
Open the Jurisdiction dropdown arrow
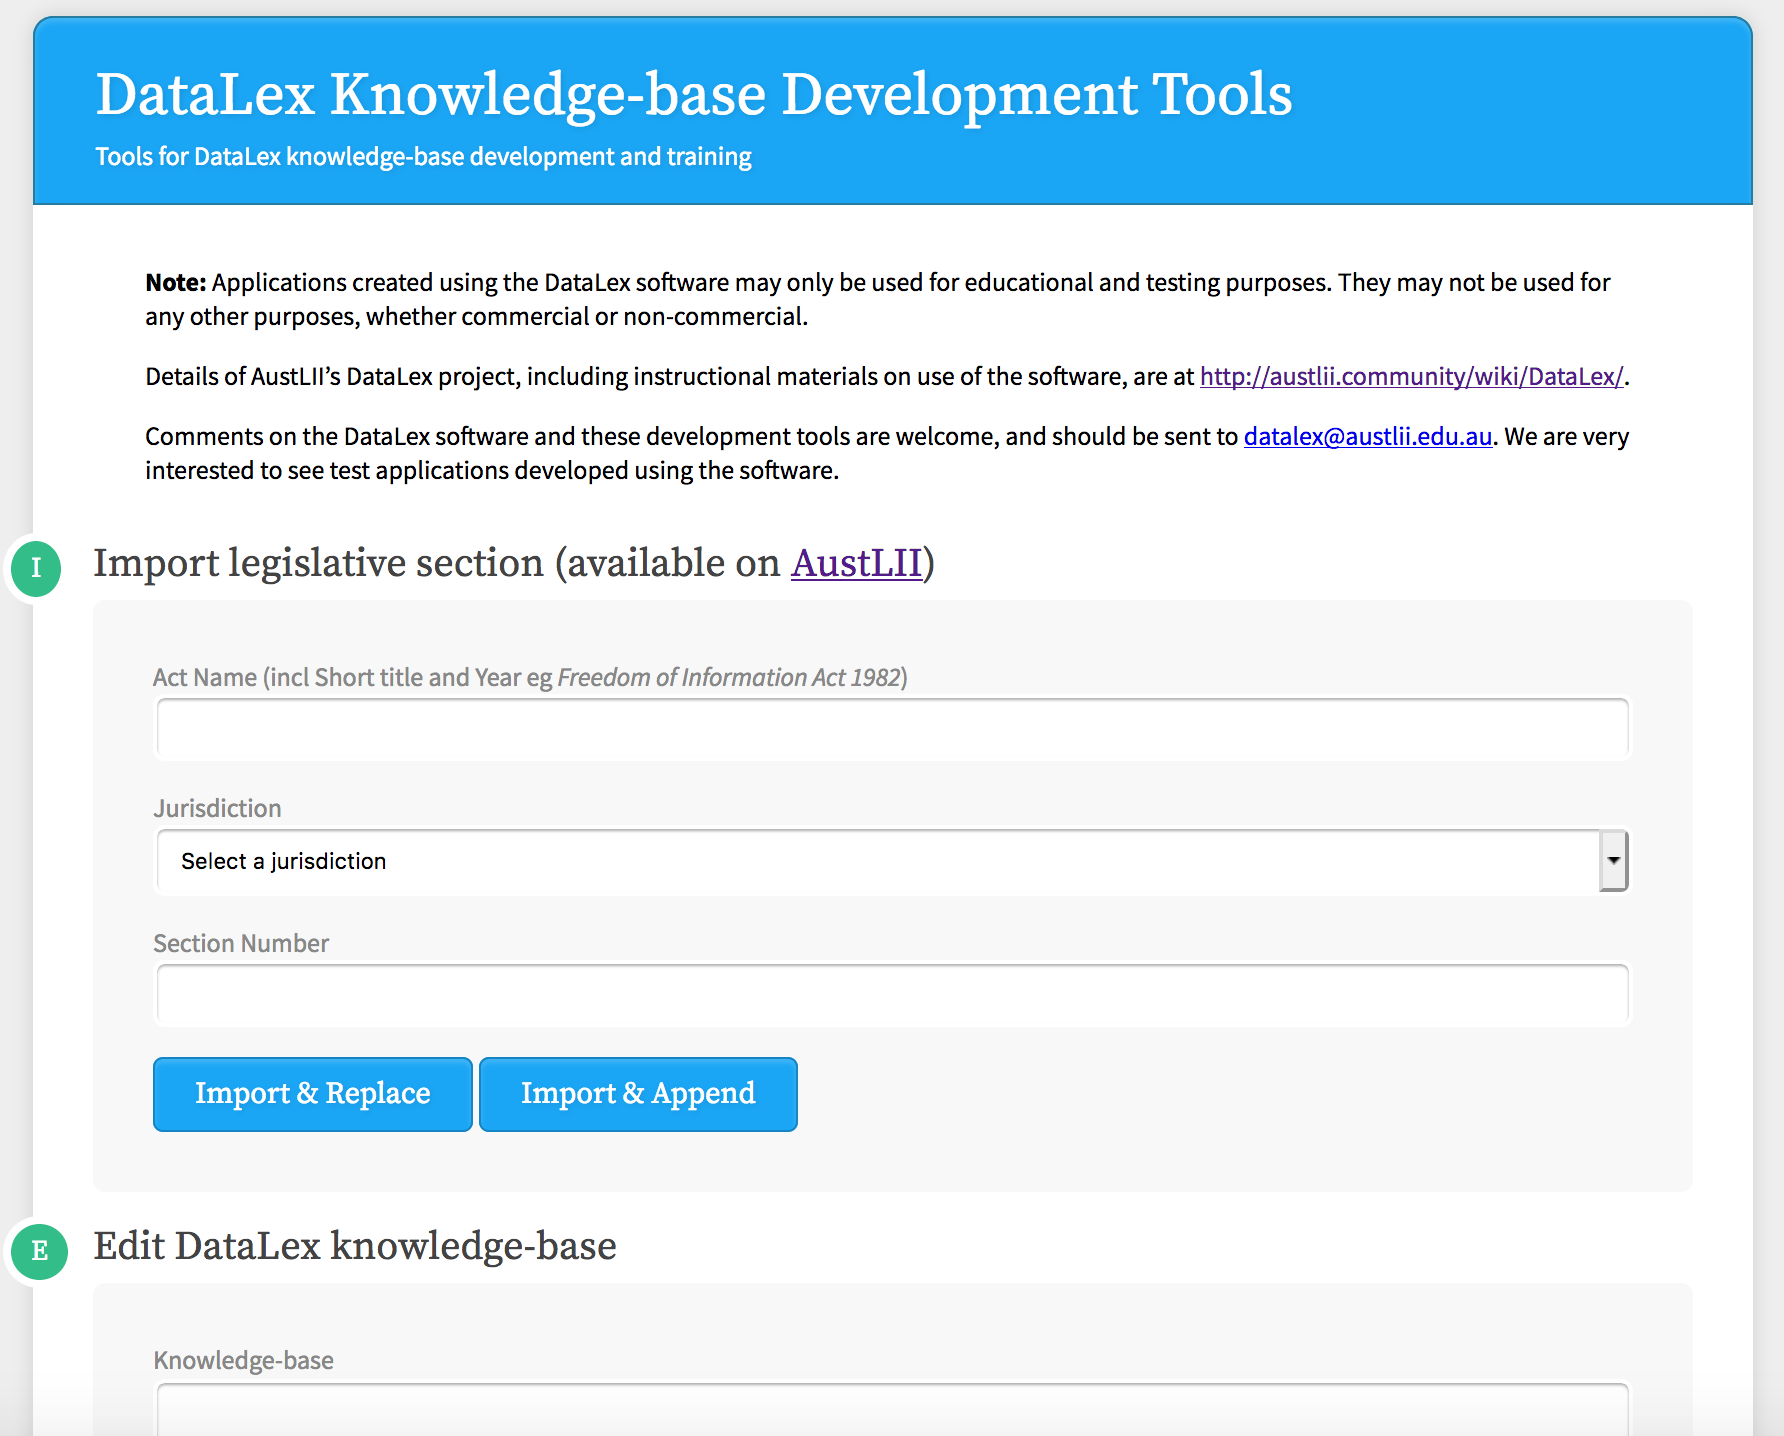(1613, 860)
